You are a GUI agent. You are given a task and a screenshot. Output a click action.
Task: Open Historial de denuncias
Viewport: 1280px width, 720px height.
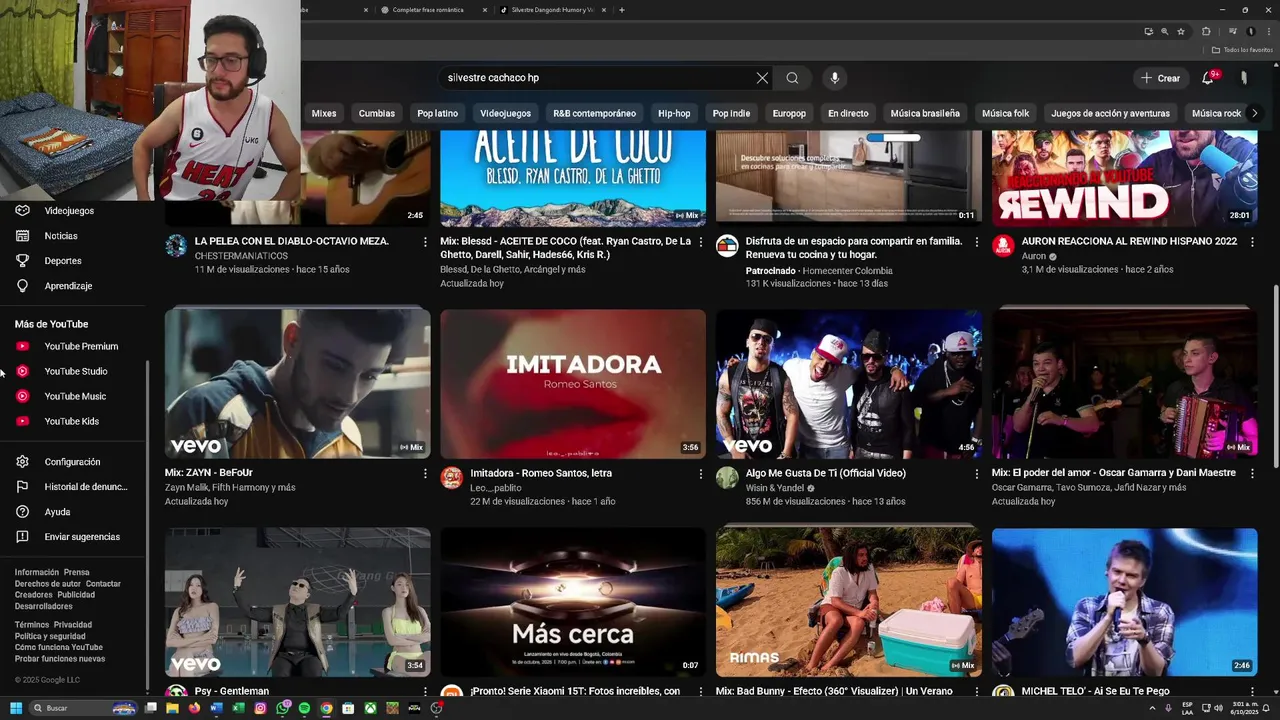tap(86, 487)
